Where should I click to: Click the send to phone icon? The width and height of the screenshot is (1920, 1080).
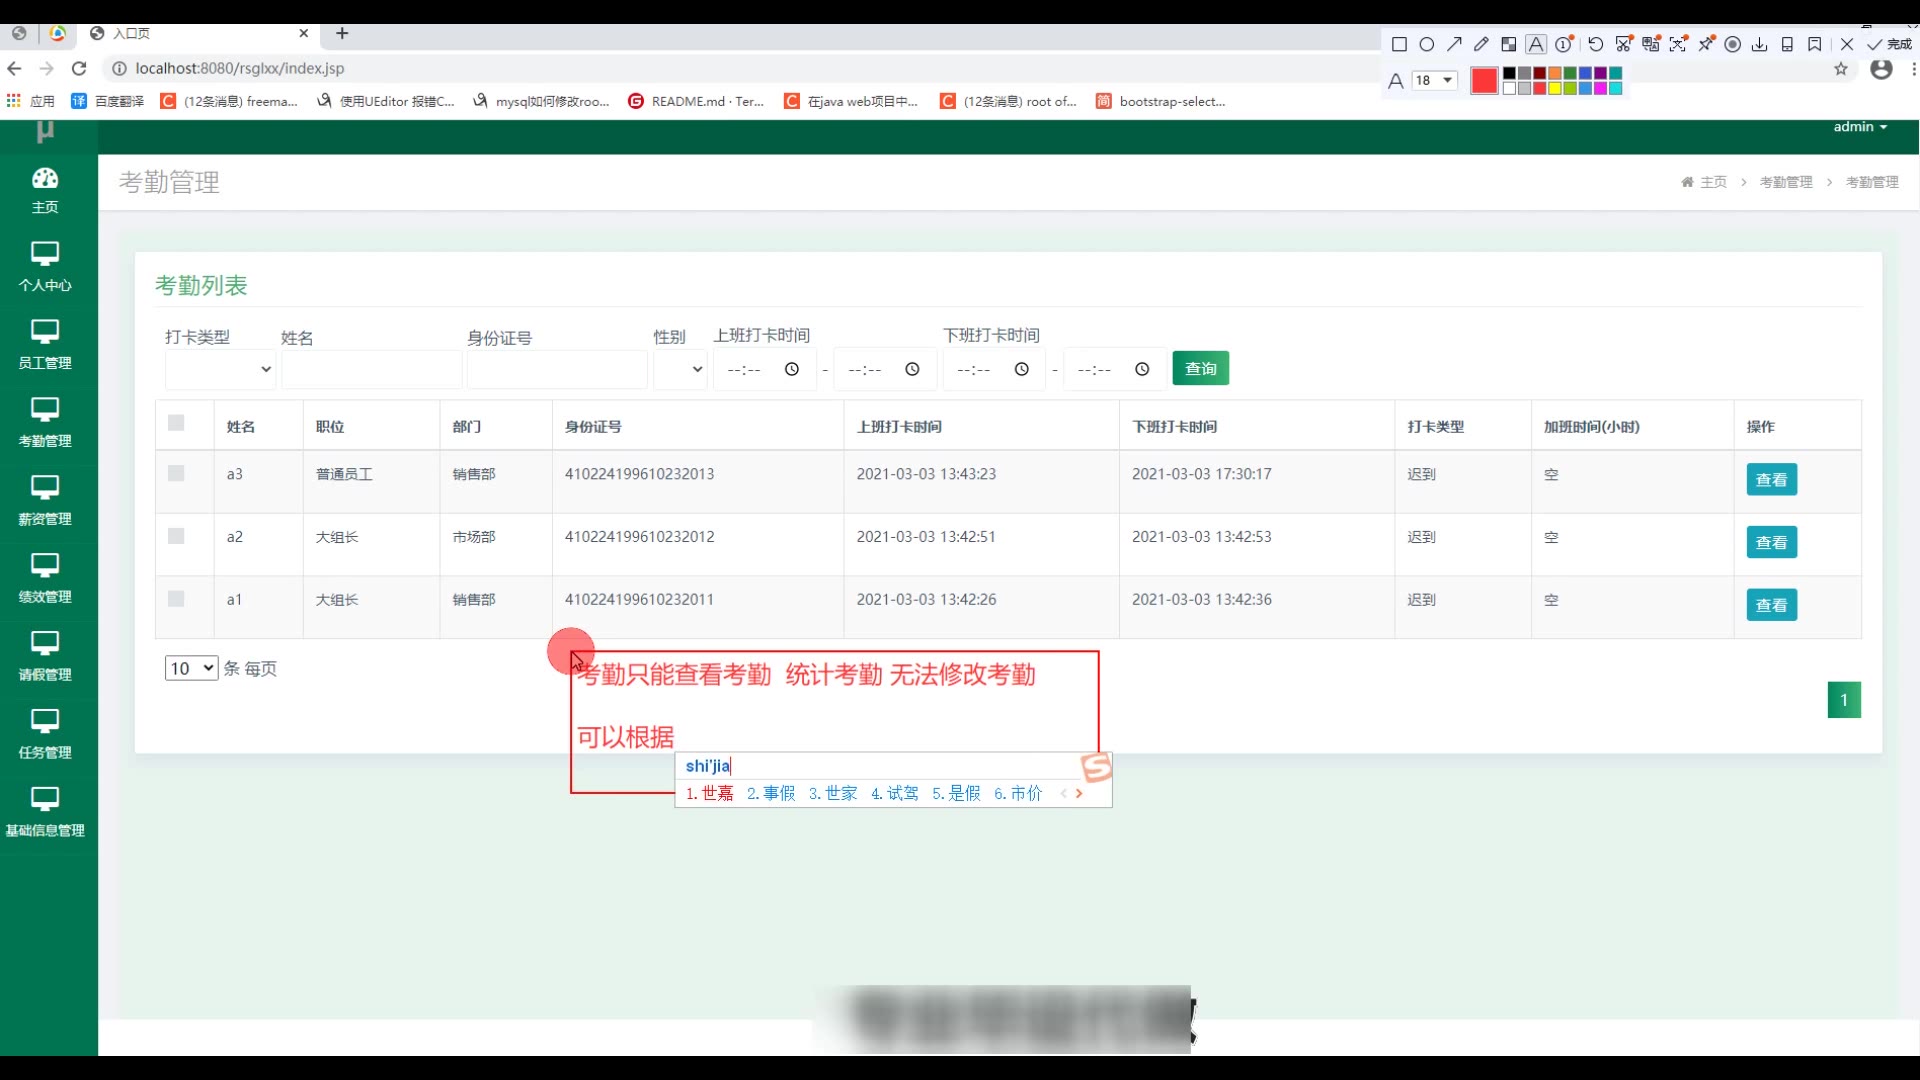point(1787,44)
